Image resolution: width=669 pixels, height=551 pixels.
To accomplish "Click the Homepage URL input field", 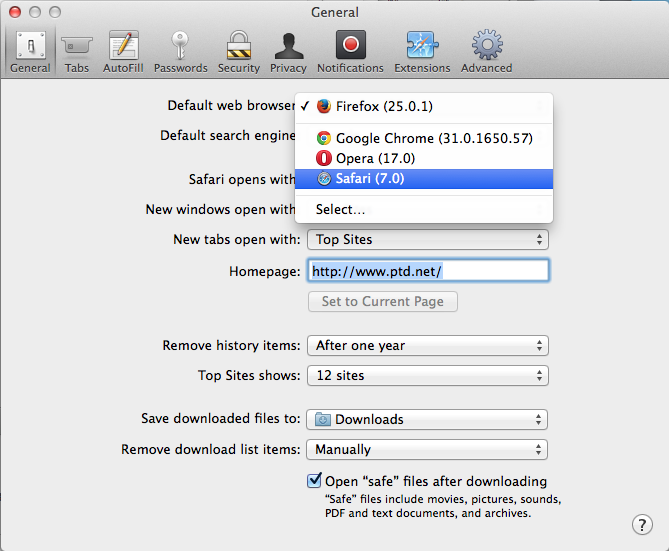I will [x=428, y=270].
